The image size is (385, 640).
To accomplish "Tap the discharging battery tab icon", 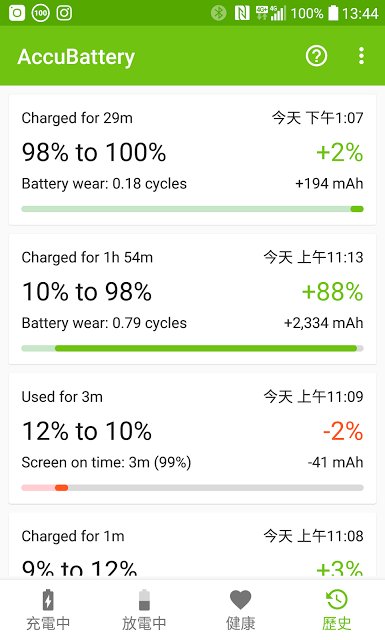I will [144, 600].
